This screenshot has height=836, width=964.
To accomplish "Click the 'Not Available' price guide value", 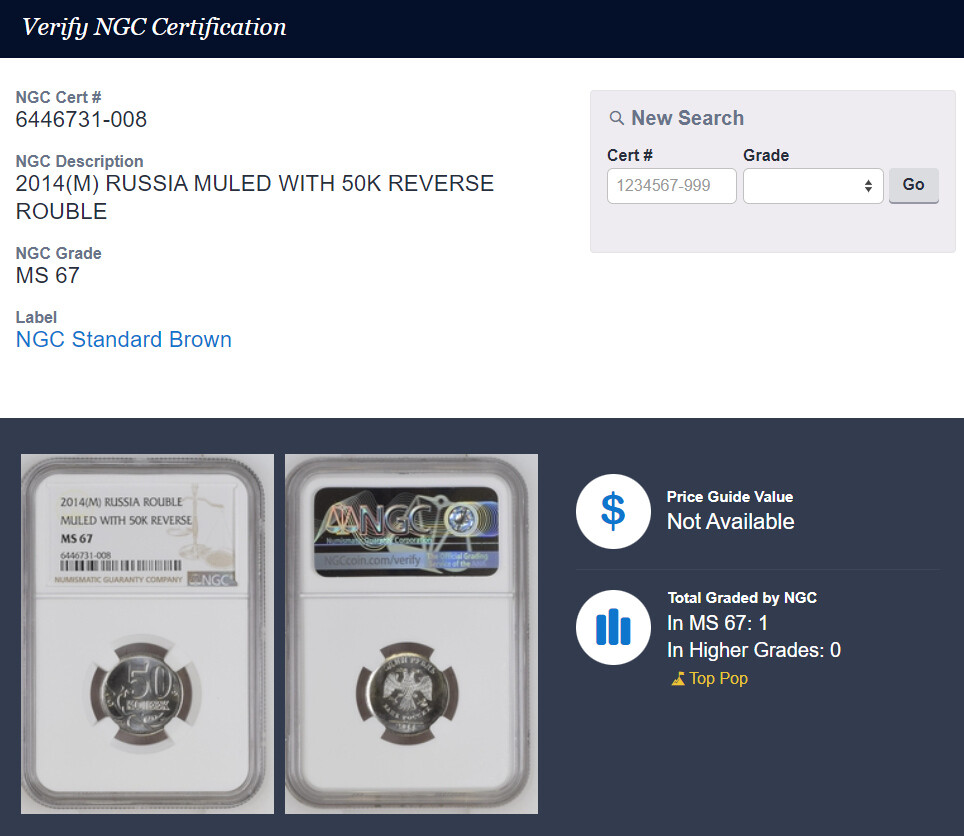I will tap(730, 521).
